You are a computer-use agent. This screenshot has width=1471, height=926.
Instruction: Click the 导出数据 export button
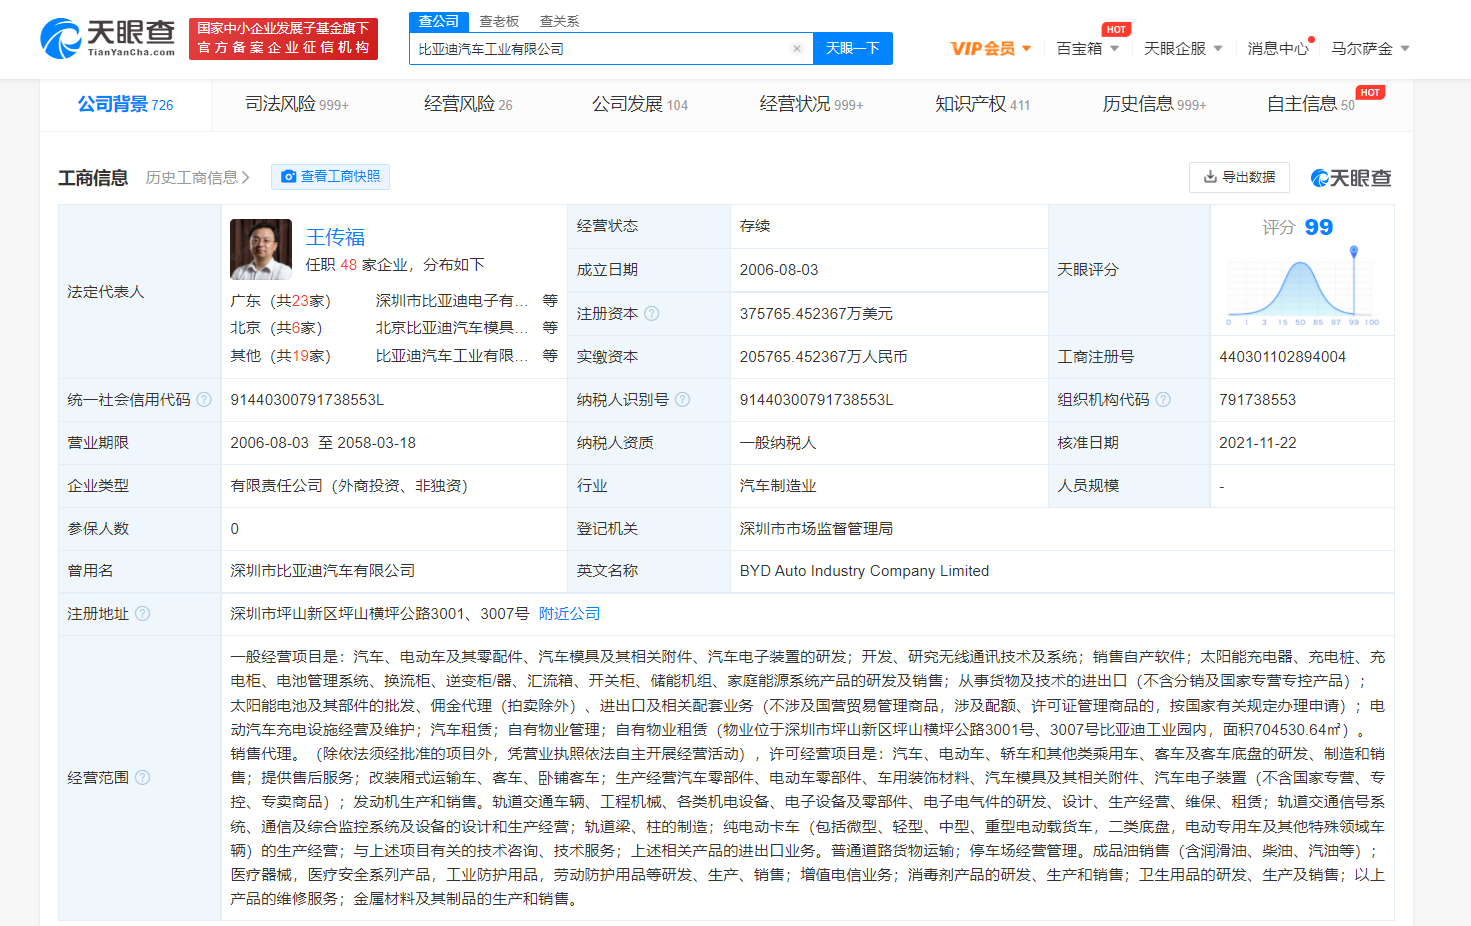point(1239,177)
